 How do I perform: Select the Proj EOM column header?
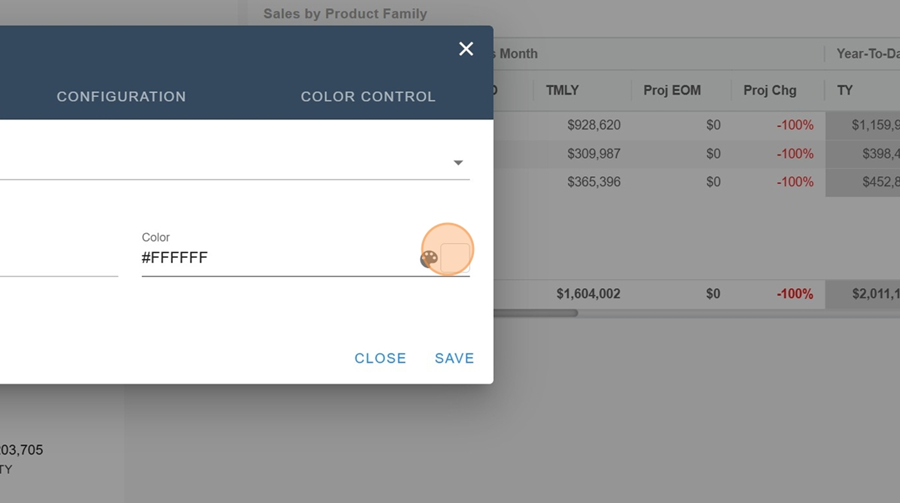coord(672,90)
